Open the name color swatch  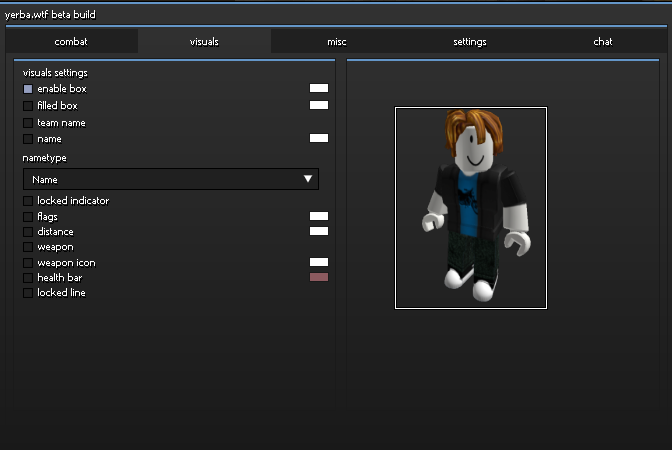(319, 138)
